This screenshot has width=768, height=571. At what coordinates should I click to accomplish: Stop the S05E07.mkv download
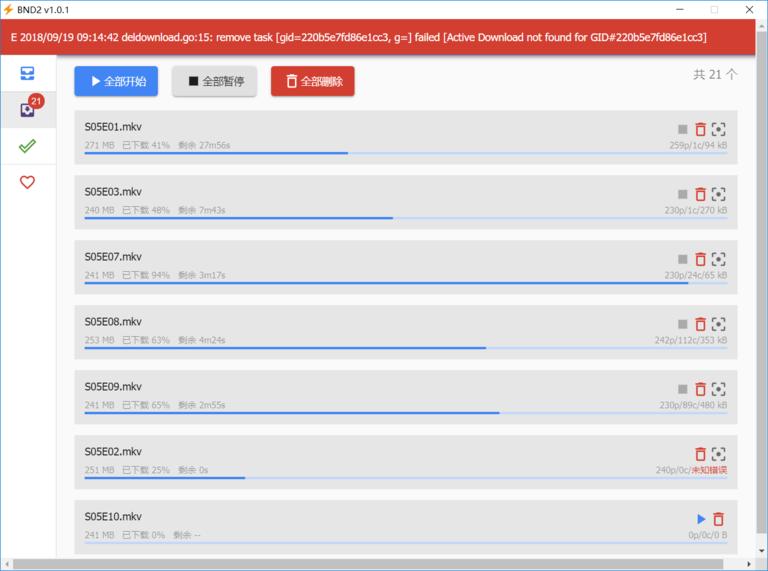click(682, 259)
